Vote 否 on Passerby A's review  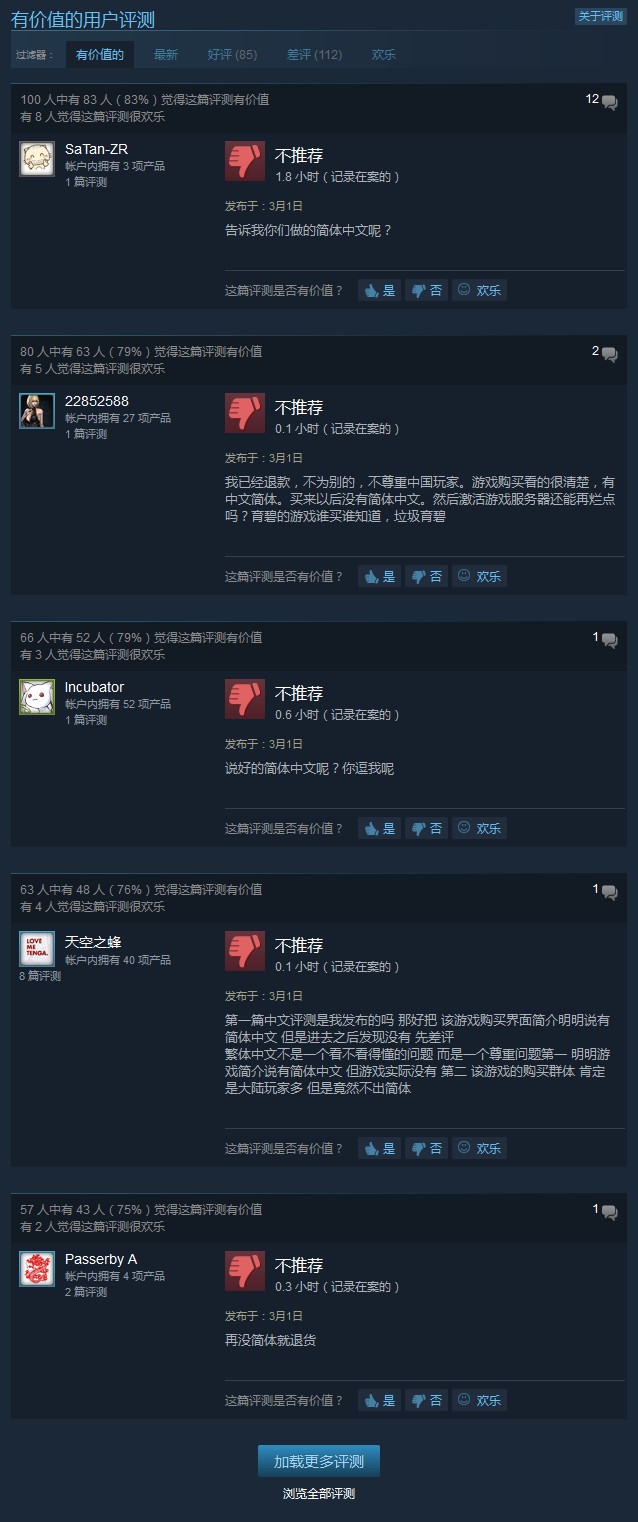point(427,1400)
